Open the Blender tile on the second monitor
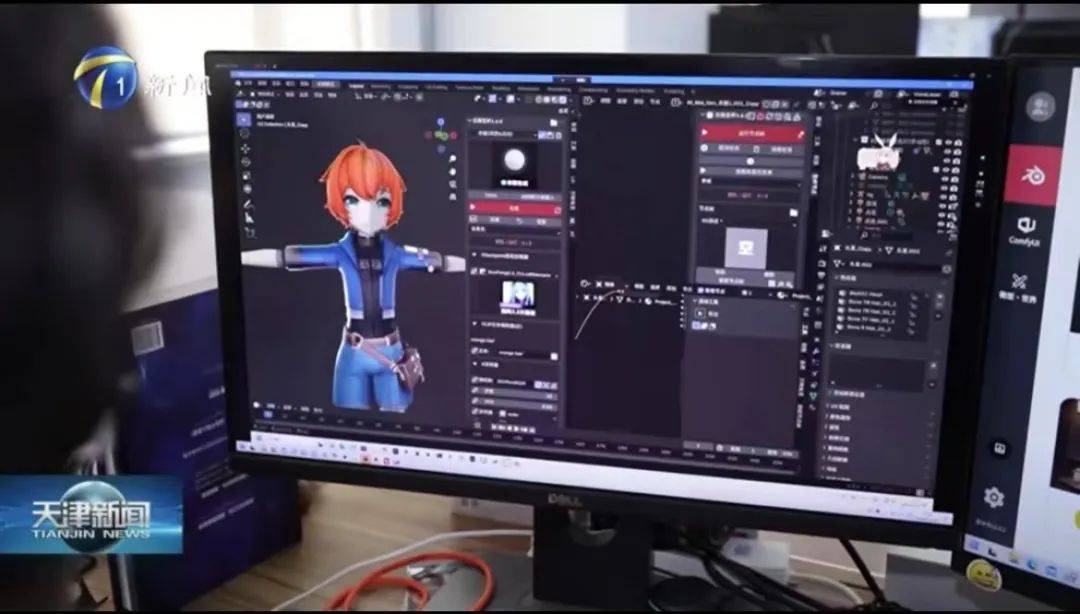The image size is (1080, 614). (1032, 176)
